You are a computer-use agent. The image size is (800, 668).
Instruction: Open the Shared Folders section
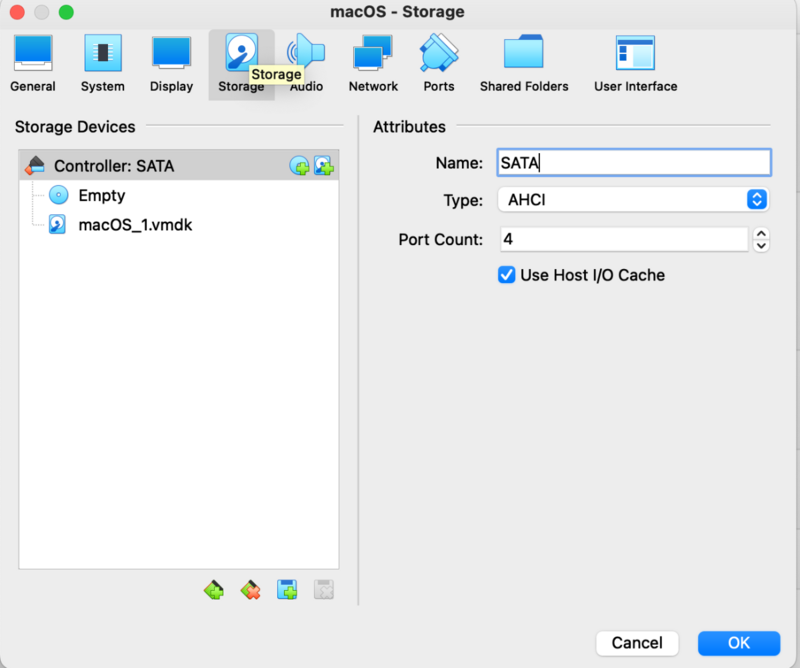click(x=524, y=64)
